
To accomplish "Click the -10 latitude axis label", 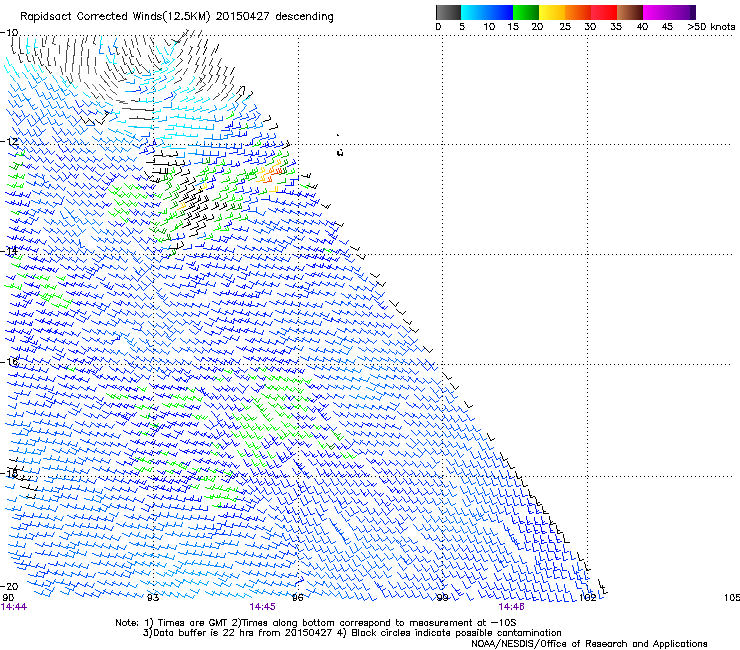I will 9,32.
